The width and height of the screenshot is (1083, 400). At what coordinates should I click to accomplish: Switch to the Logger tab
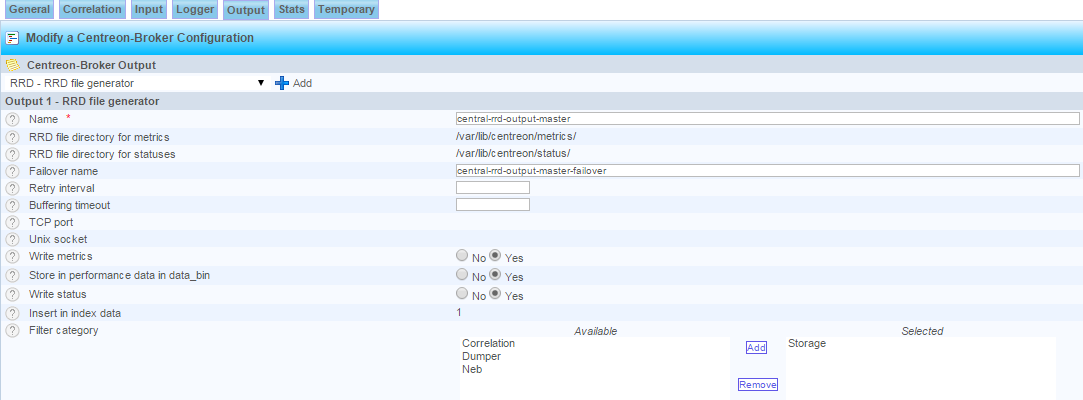(x=194, y=10)
